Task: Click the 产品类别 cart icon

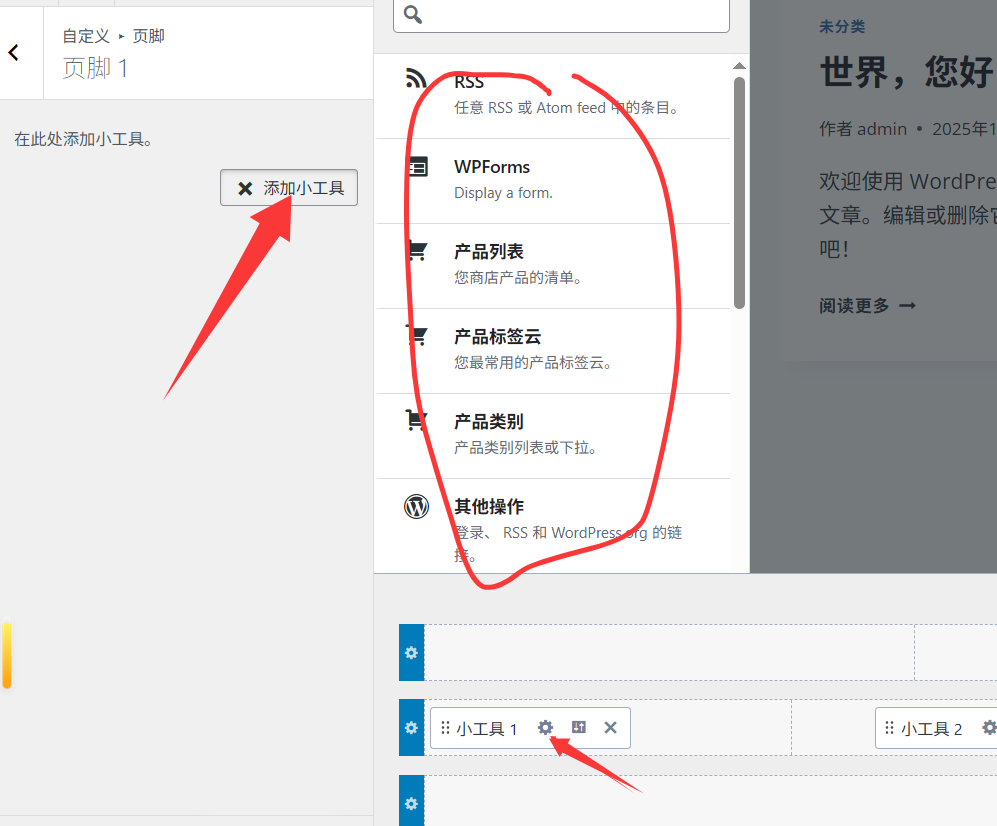Action: (x=417, y=421)
